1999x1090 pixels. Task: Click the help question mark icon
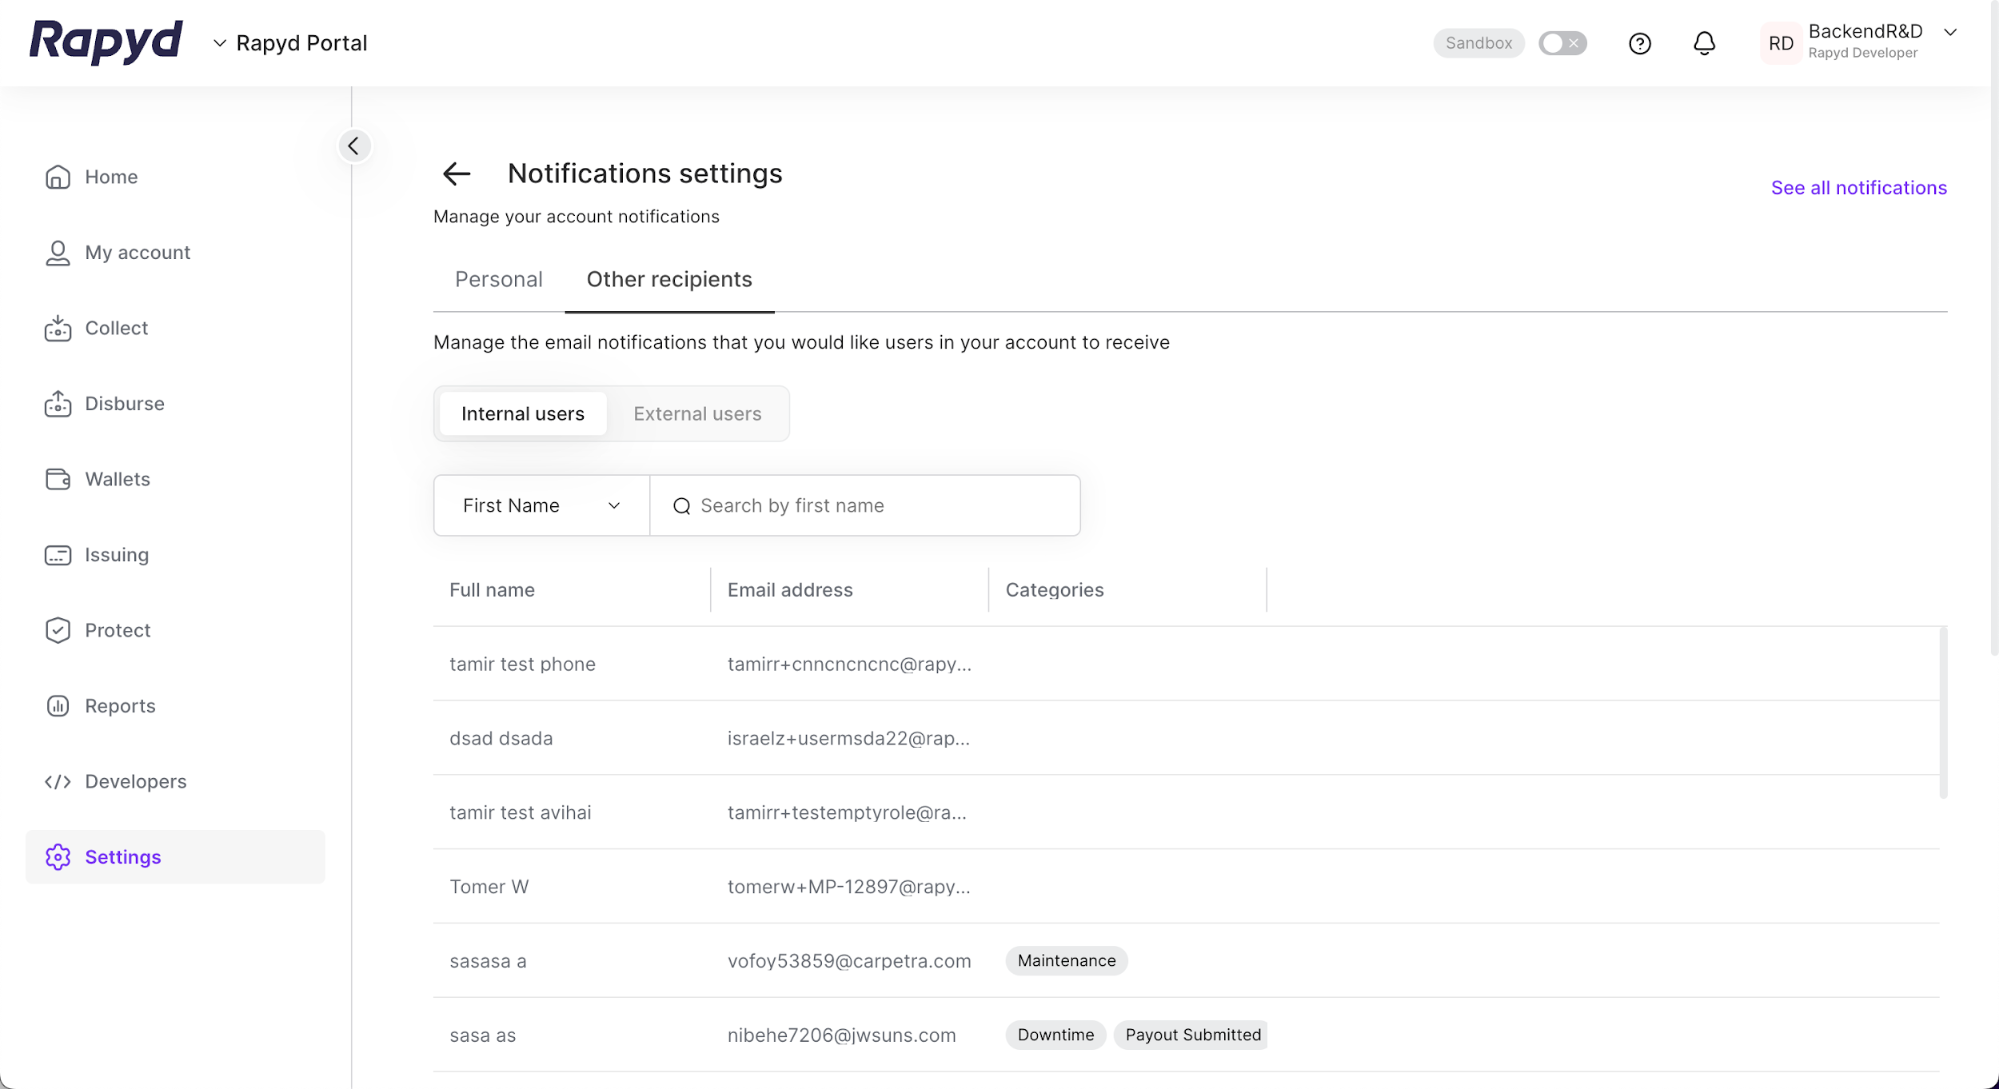pos(1639,43)
